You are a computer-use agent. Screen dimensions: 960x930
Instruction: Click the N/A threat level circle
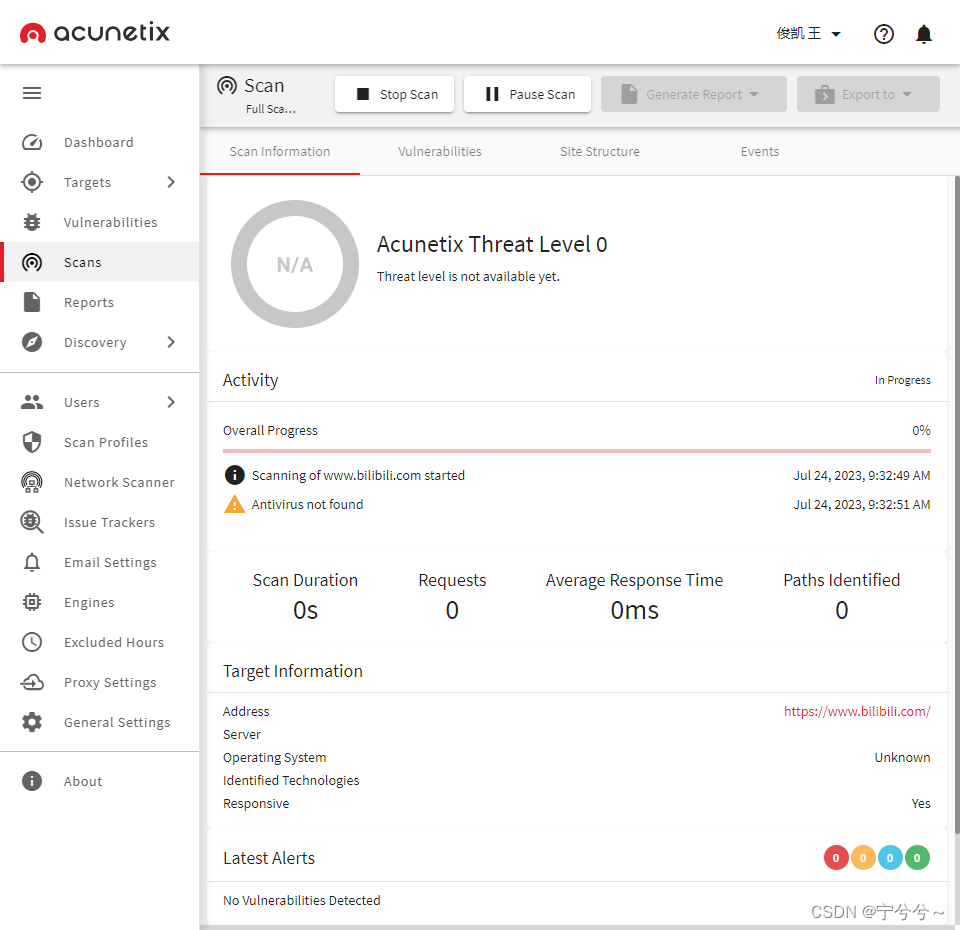[294, 264]
